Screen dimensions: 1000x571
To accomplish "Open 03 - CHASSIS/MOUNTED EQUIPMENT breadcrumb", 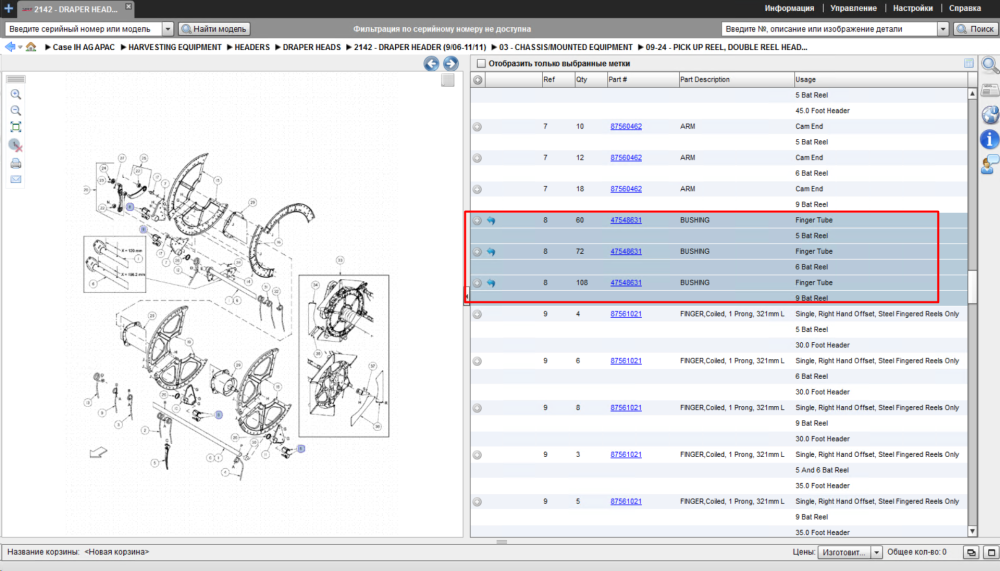I will 566,47.
